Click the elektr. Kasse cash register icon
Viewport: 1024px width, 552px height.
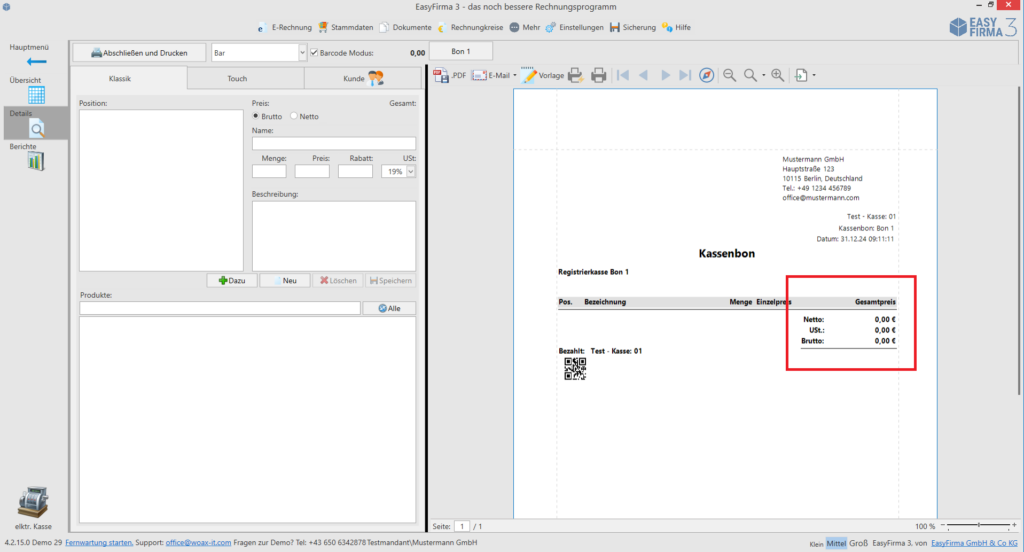point(33,502)
